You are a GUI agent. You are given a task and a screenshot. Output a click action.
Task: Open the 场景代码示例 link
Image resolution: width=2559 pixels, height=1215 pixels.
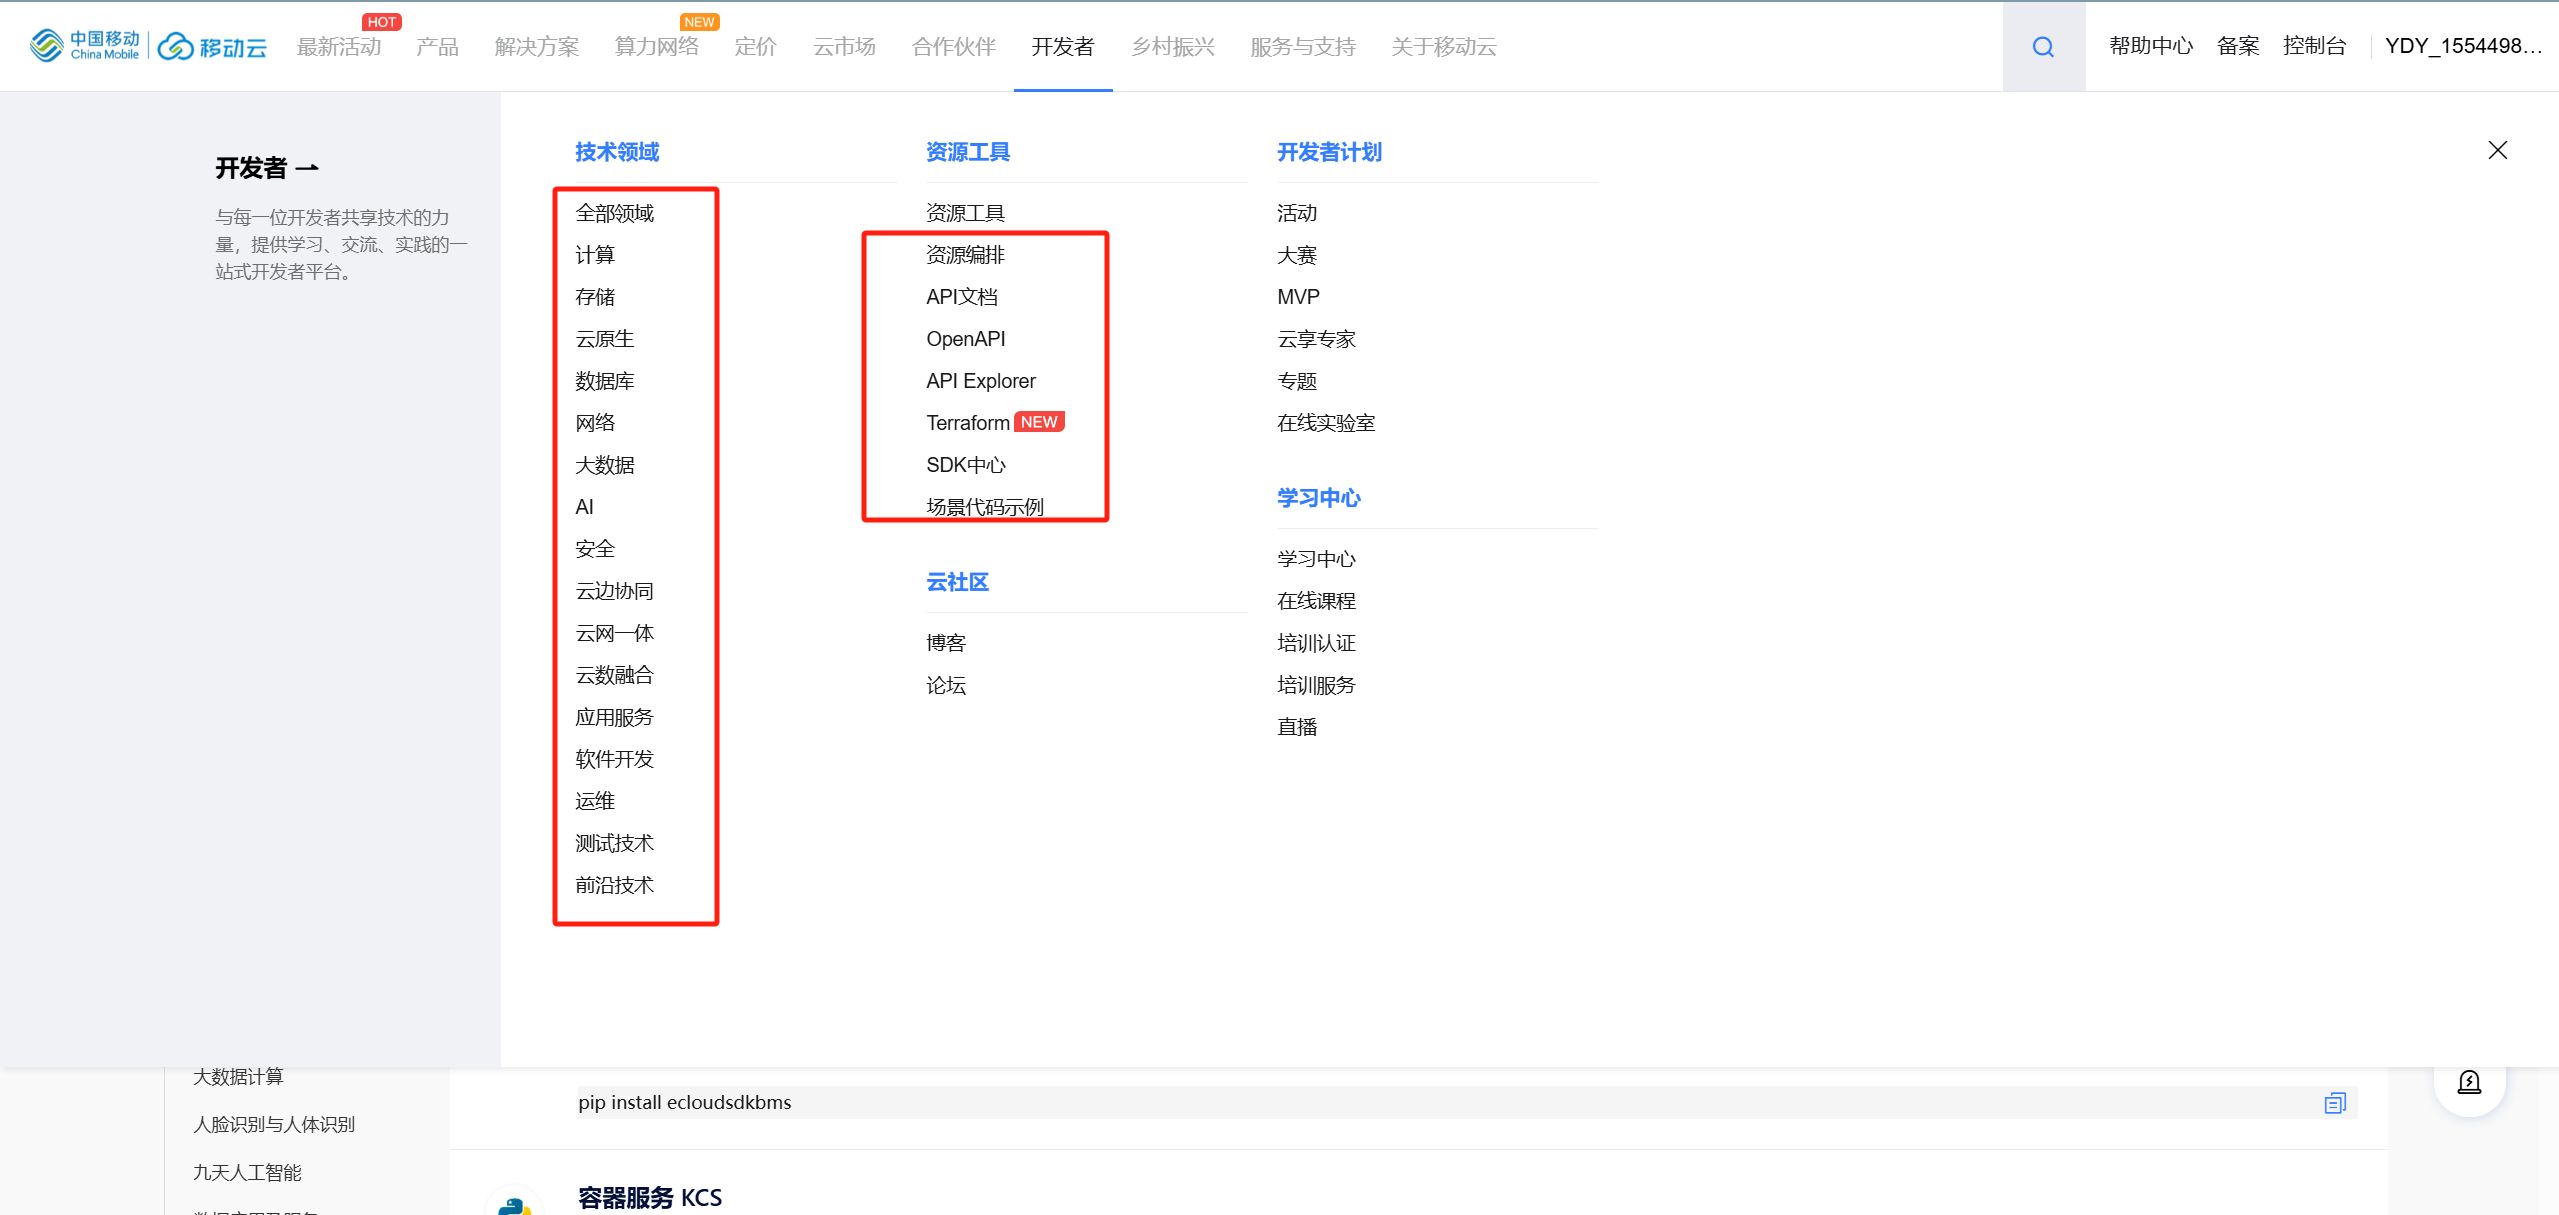(984, 507)
